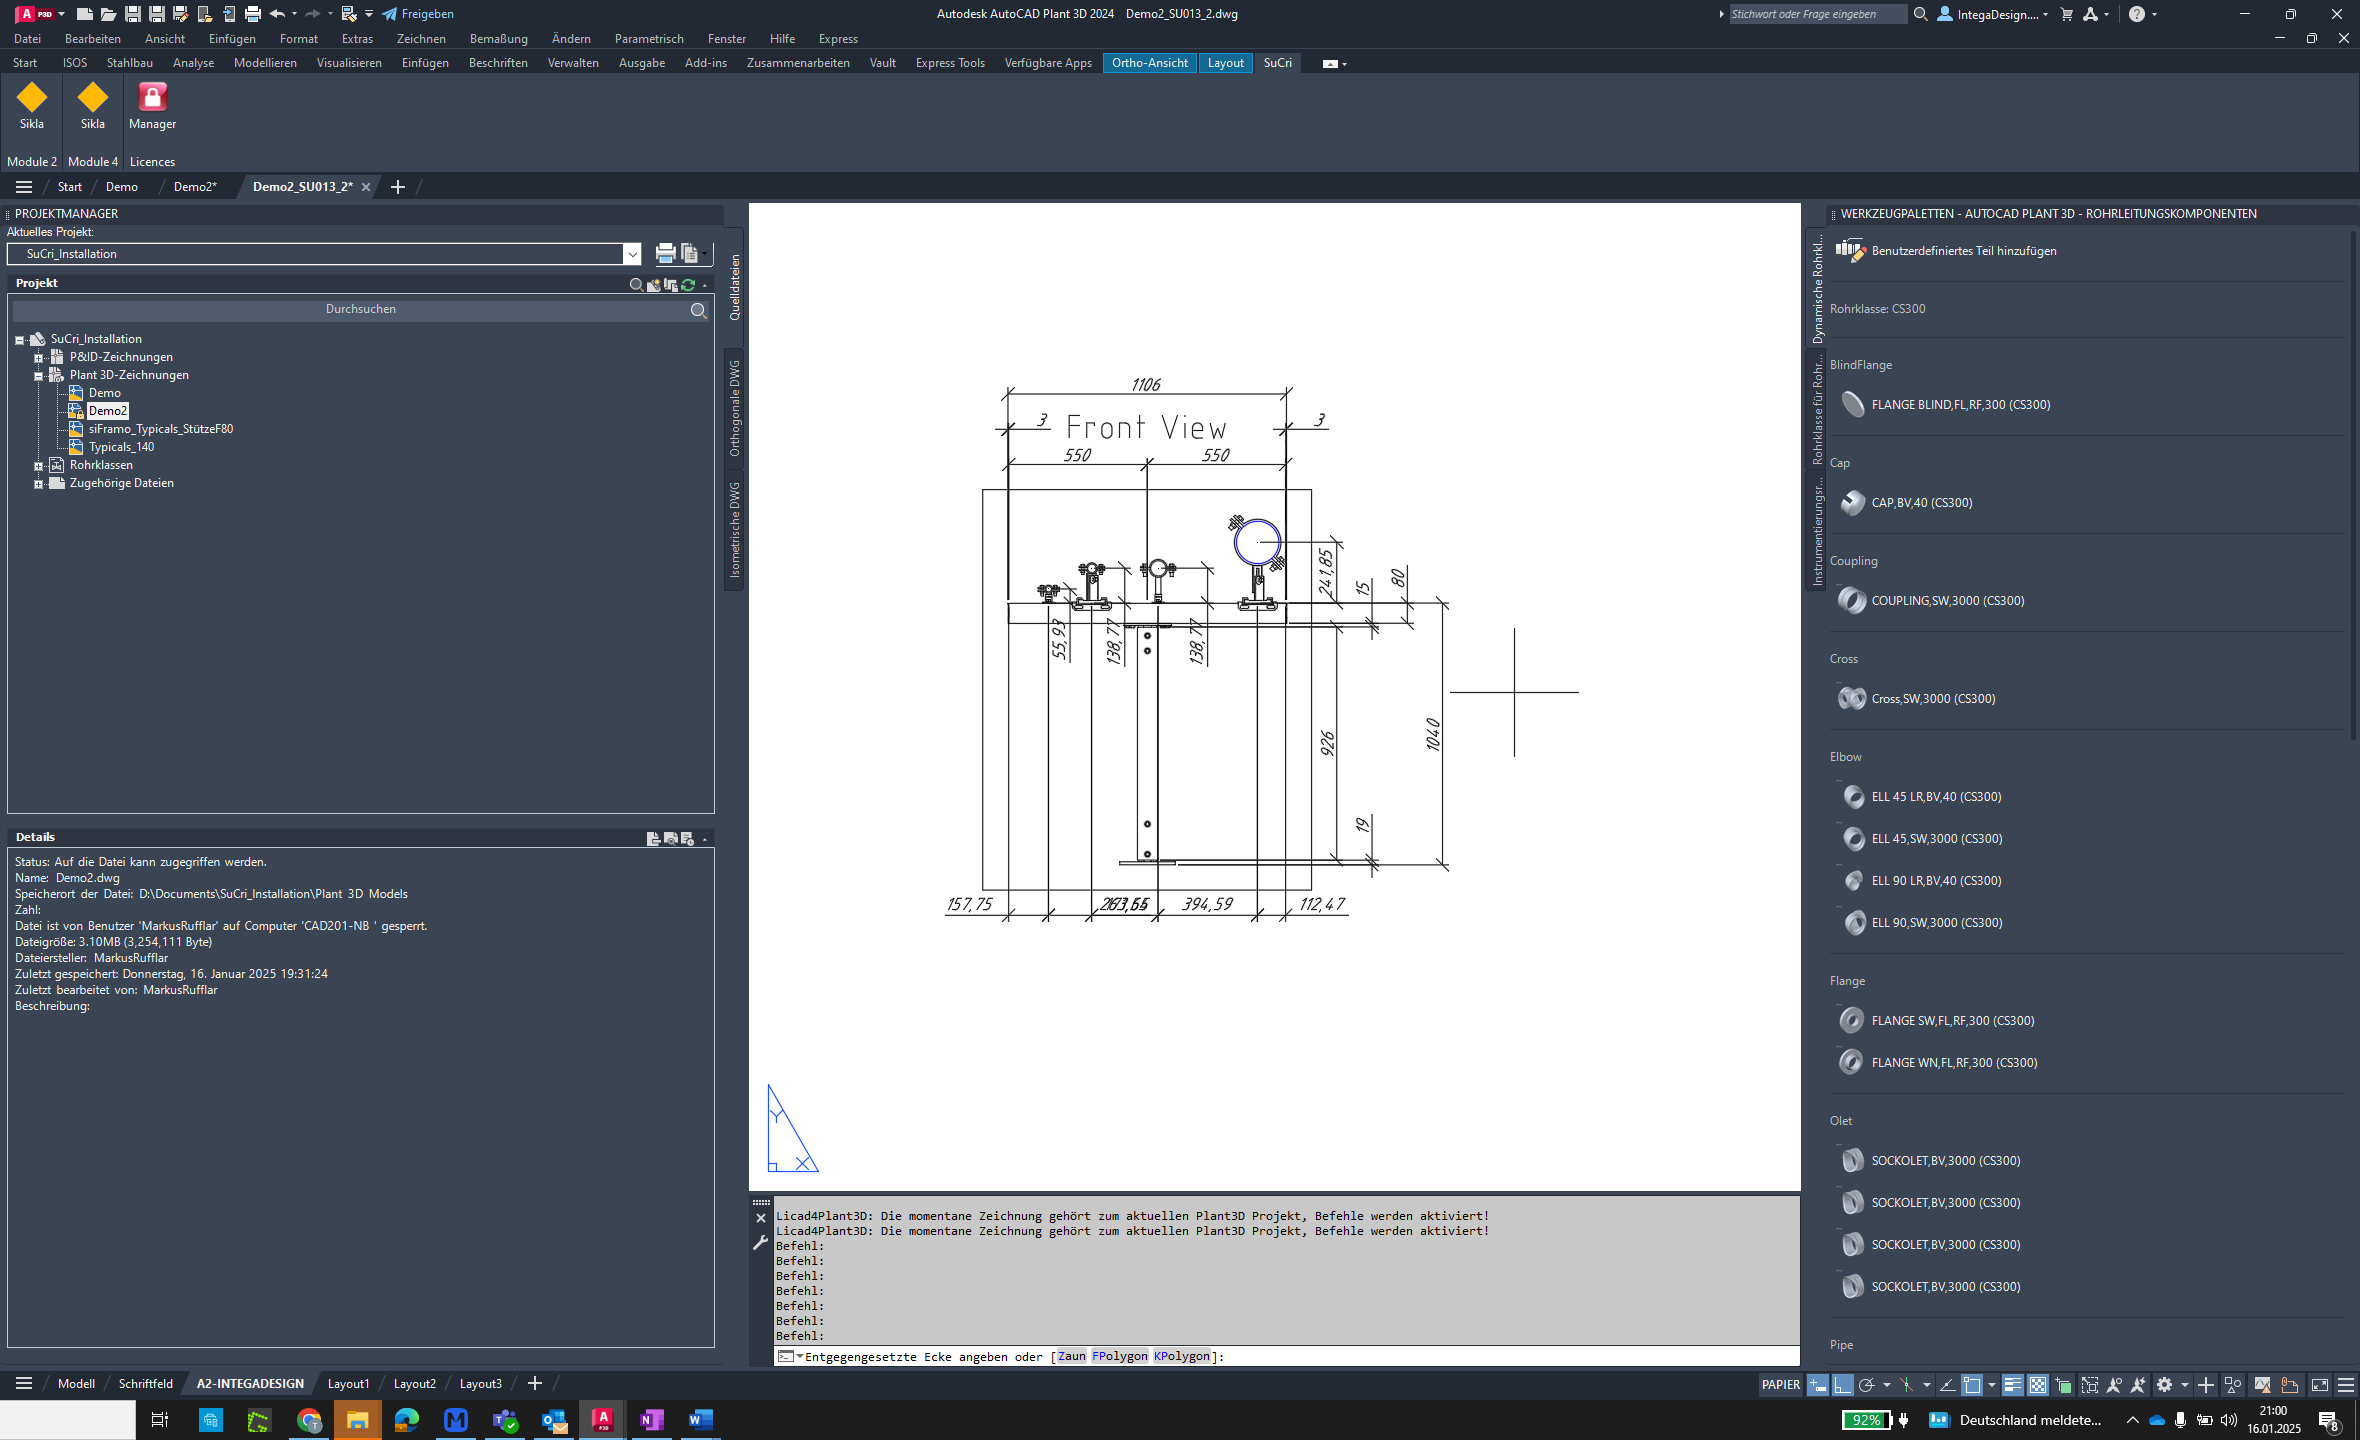Click the SOCKOLET.BV.3000 olet icon
Screen dimensions: 2360x1440
click(x=1851, y=1160)
